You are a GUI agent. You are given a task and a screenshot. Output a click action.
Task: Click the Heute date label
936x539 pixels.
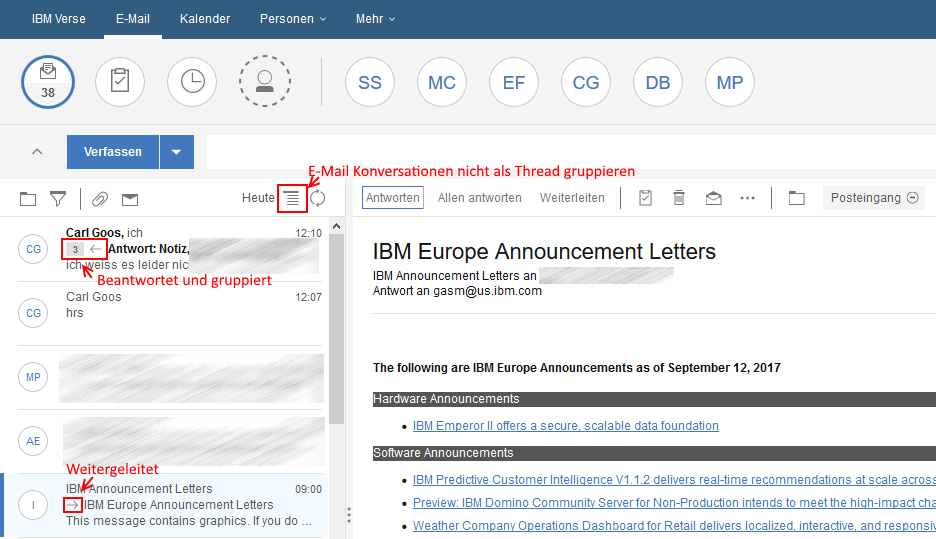pos(258,198)
